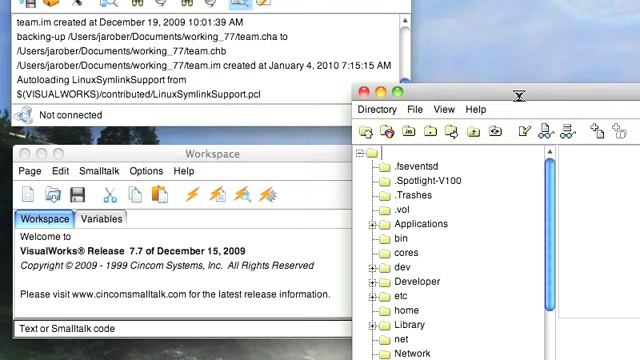Click the plain lightning bolt Do It icon
Screen dimensions: 640x360
click(192, 195)
